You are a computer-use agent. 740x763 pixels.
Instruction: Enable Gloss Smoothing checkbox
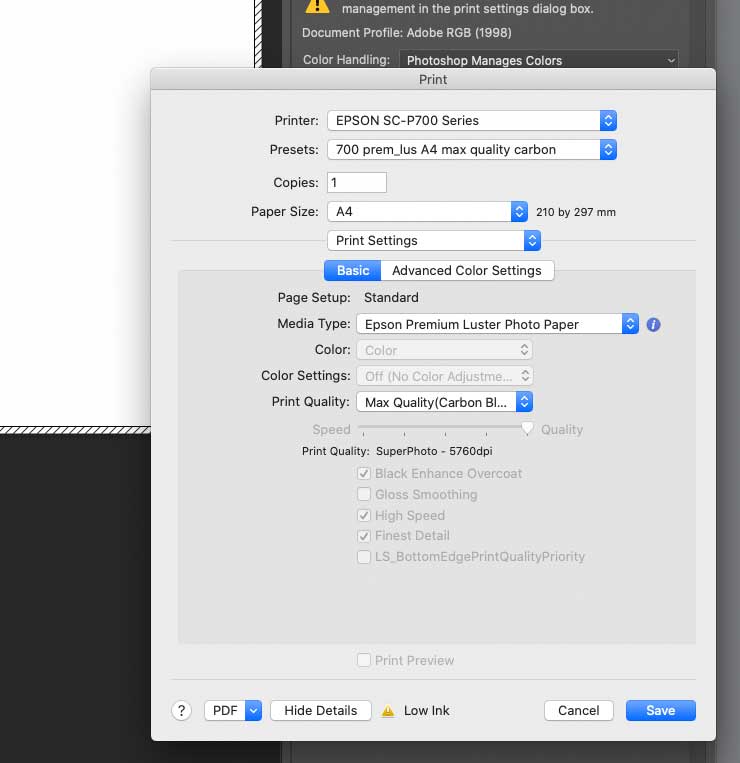coord(364,494)
